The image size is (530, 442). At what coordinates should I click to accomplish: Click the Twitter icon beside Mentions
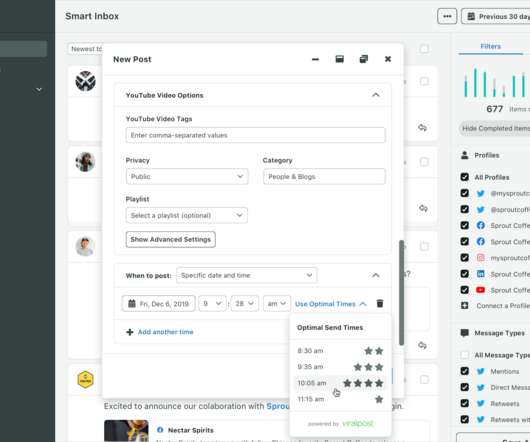click(x=481, y=371)
